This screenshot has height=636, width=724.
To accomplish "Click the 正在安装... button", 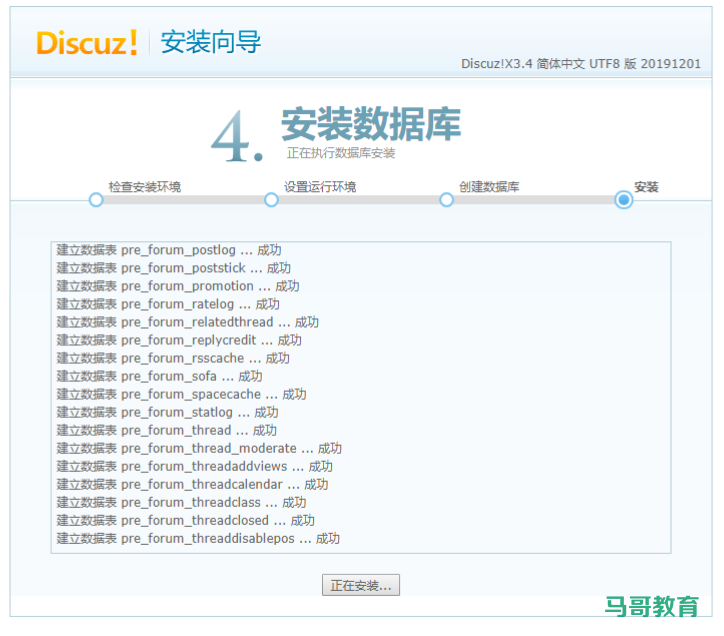I will pos(361,585).
